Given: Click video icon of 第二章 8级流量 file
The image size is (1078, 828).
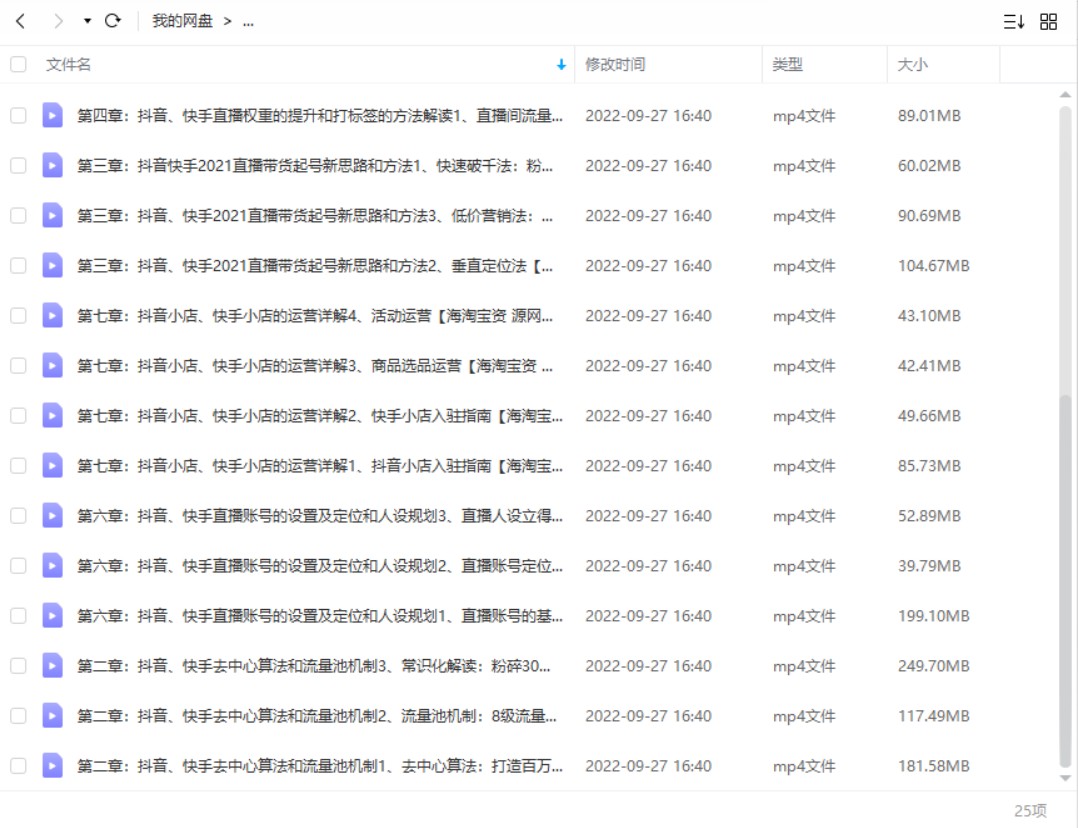Looking at the screenshot, I should (x=52, y=716).
